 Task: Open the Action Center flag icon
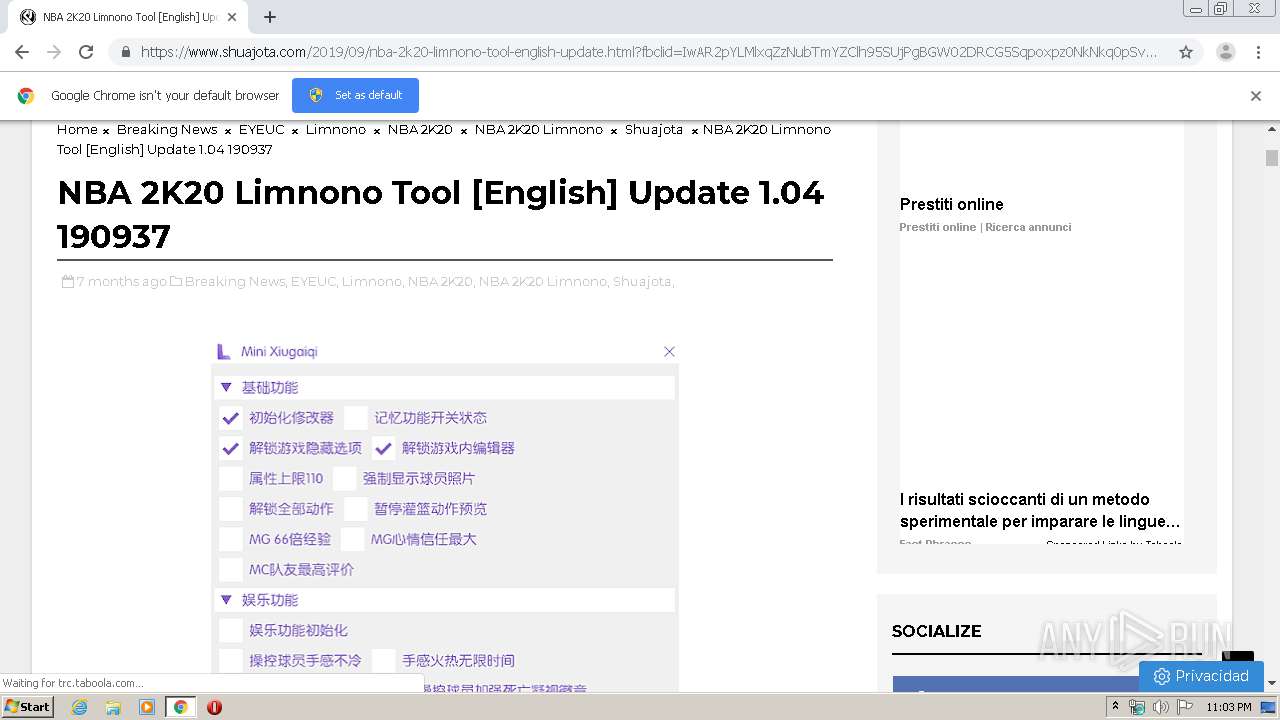(x=1185, y=707)
